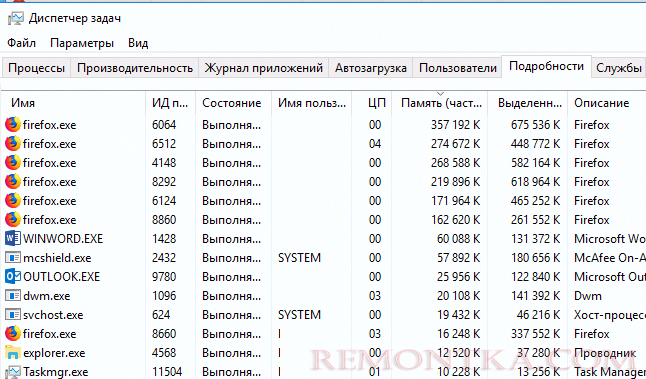Viewport: 646px width, 379px height.
Task: Click Firefox icon of PID 6124 row
Action: coord(13,200)
